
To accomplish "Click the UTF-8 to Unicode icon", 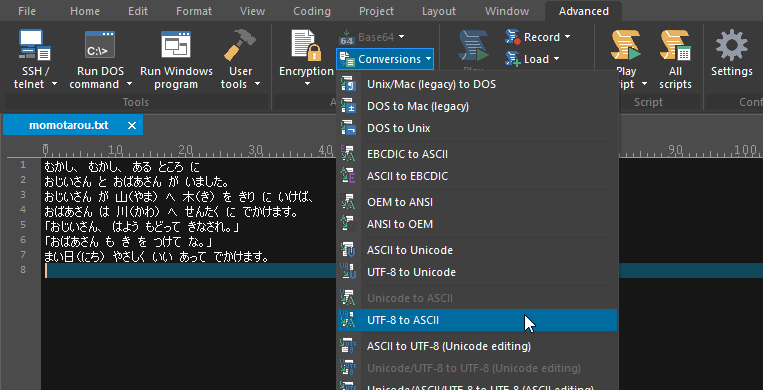I will coord(349,272).
